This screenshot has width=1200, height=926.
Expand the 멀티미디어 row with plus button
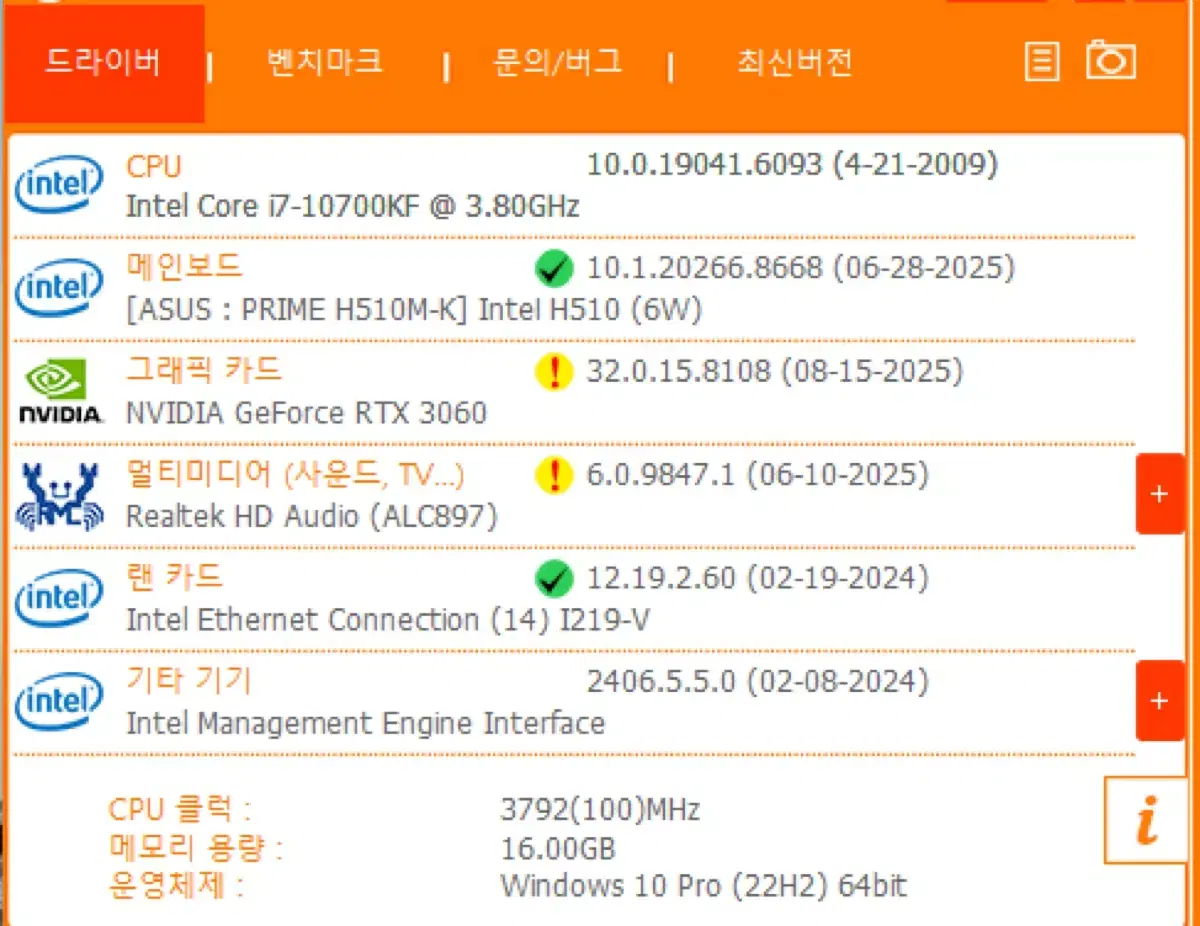1160,494
